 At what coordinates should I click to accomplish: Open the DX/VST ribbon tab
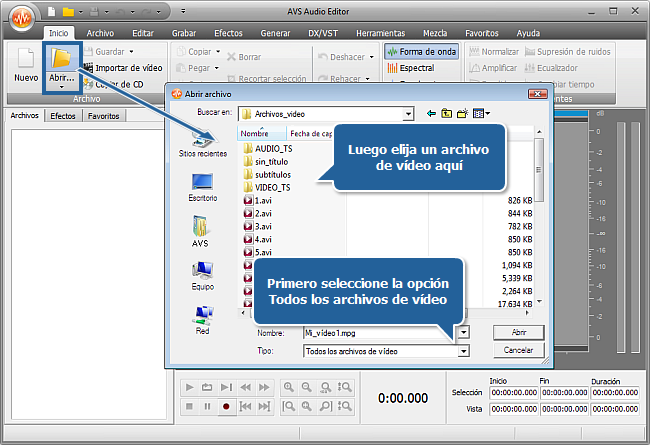point(323,33)
